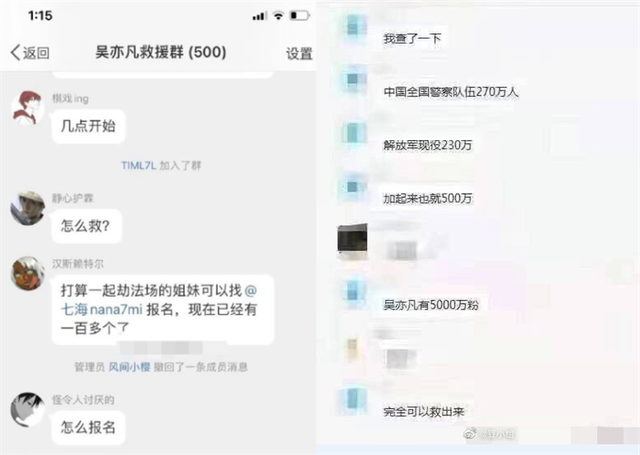The image size is (640, 455).
Task: Tap the @七海nana7mi mention
Action: pyautogui.click(x=159, y=300)
